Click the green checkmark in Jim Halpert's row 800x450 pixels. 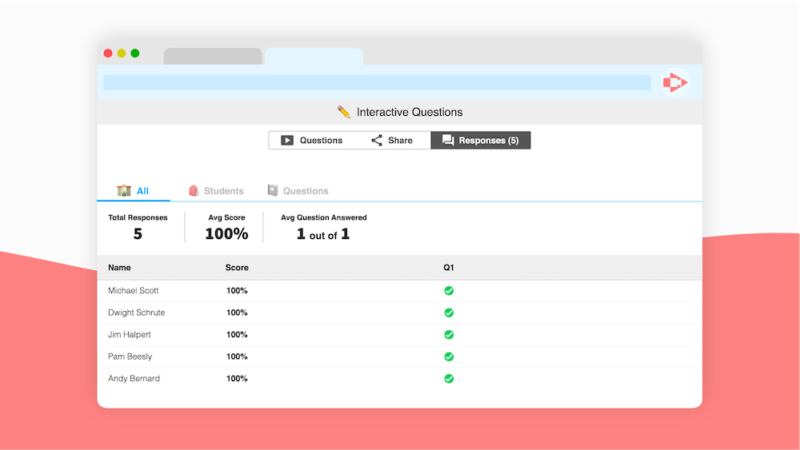click(x=448, y=335)
